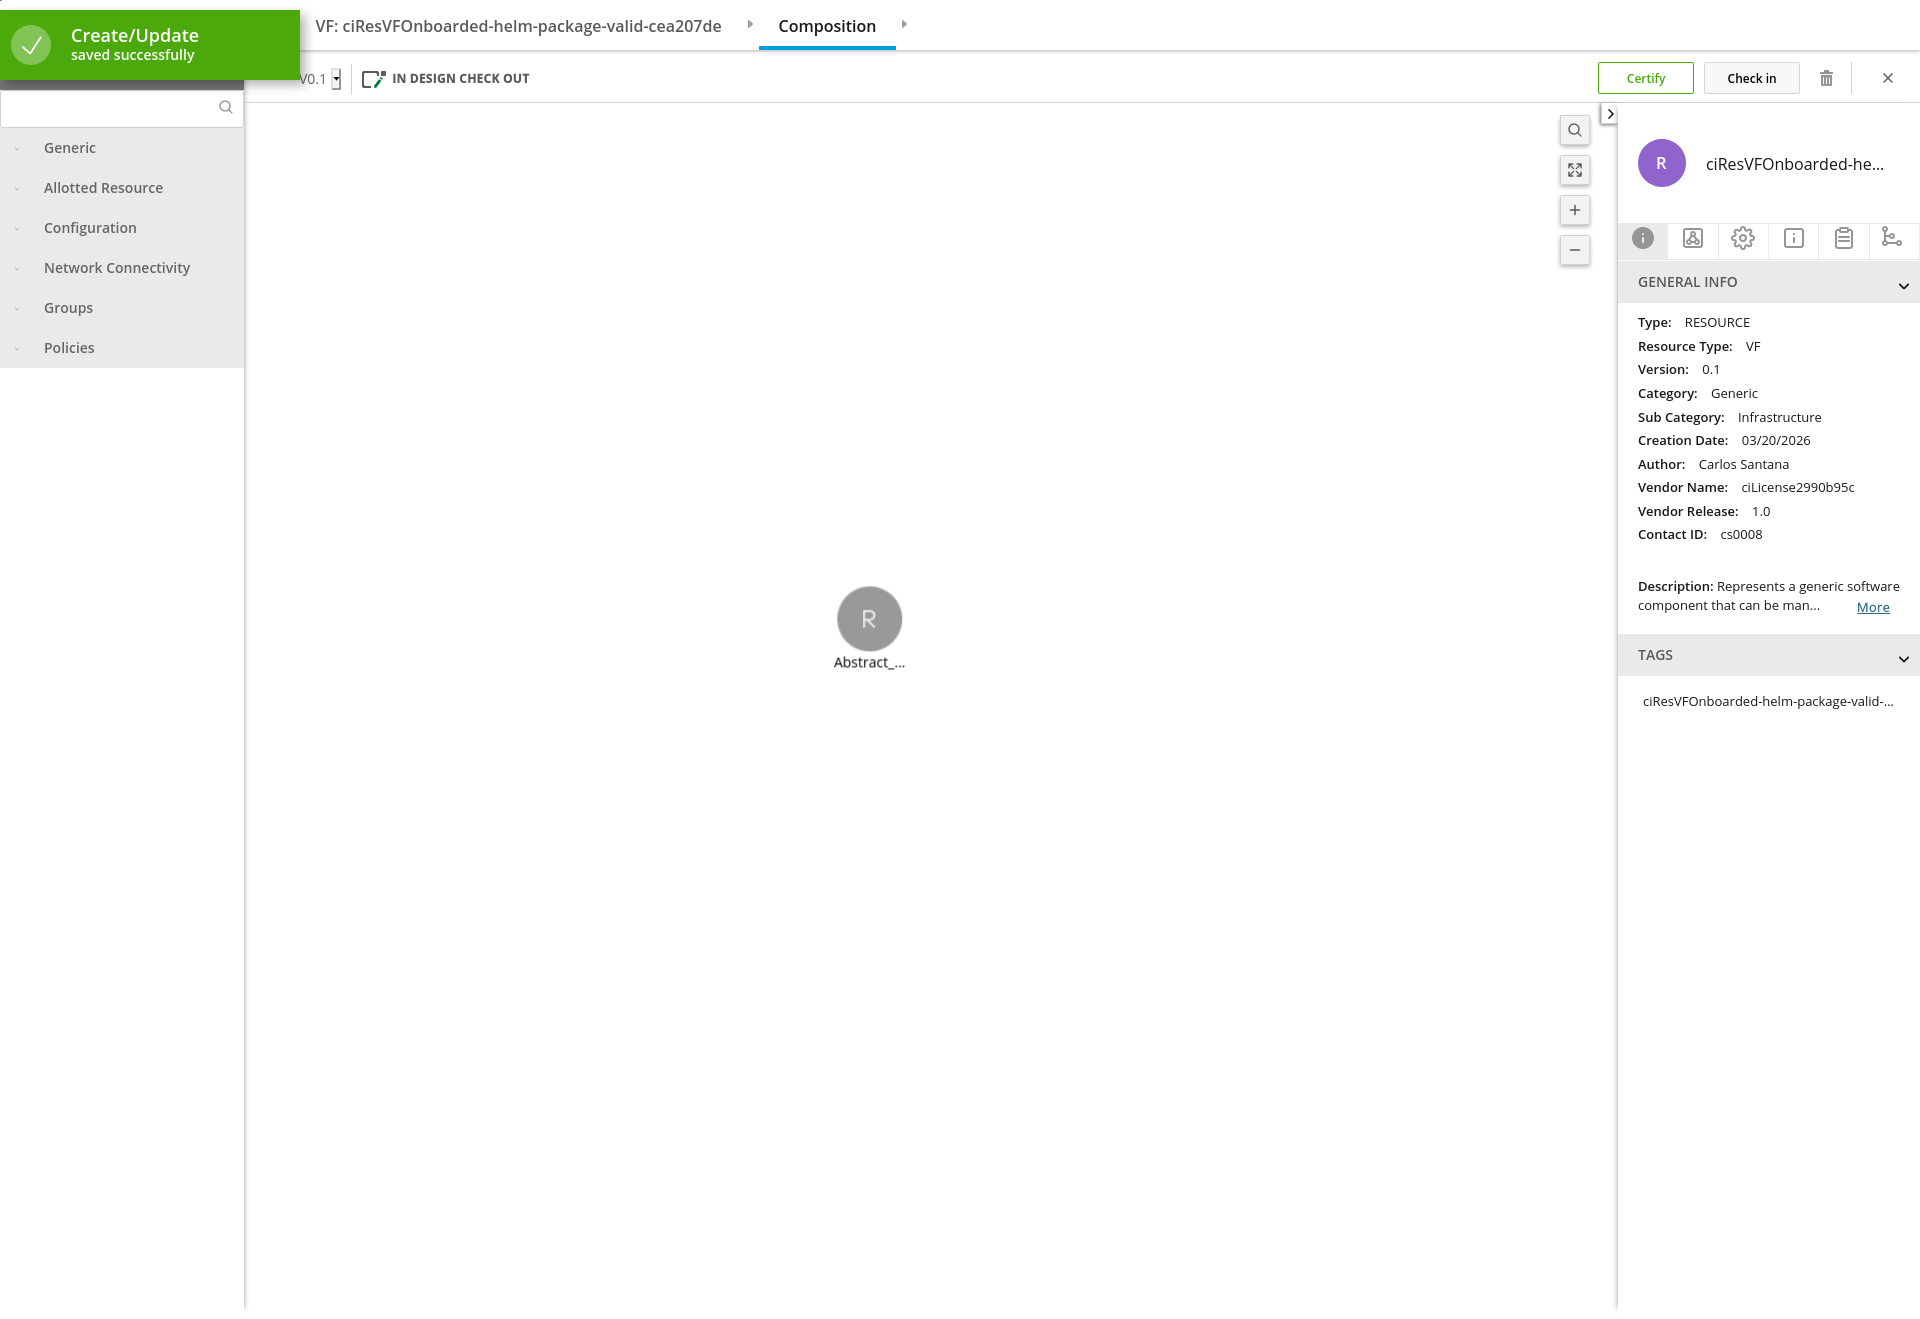This screenshot has height=1319, width=1920.
Task: Click the Certify button
Action: pyautogui.click(x=1645, y=78)
